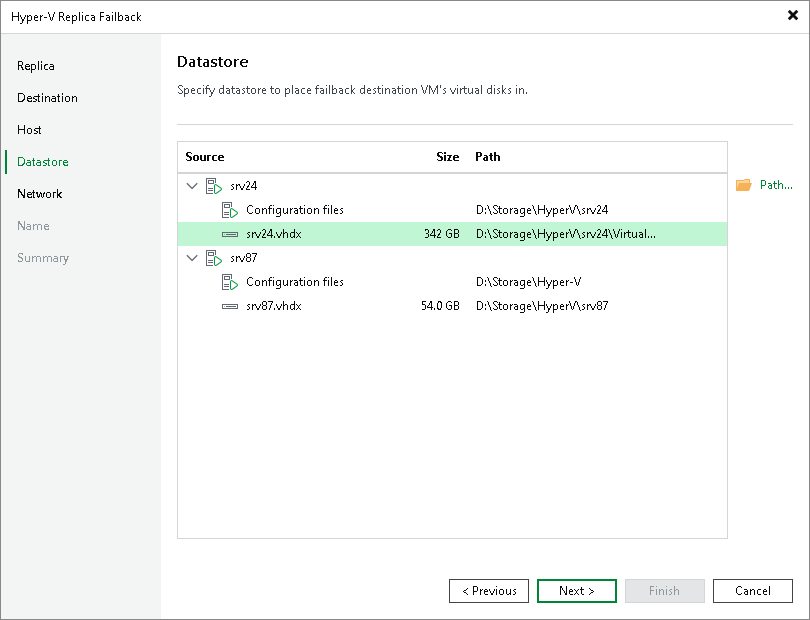Click path D:\Storage\HyperV\srv24\Virtual...
The width and height of the screenshot is (810, 620).
(x=566, y=234)
